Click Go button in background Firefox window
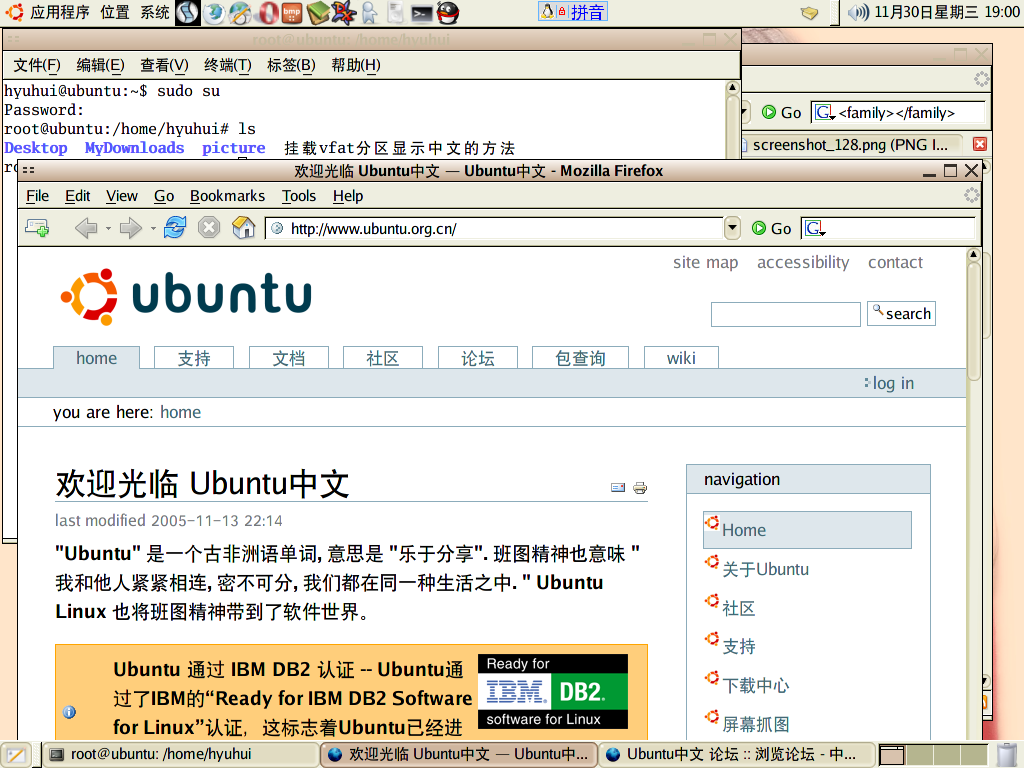1024x768 pixels. tap(781, 112)
